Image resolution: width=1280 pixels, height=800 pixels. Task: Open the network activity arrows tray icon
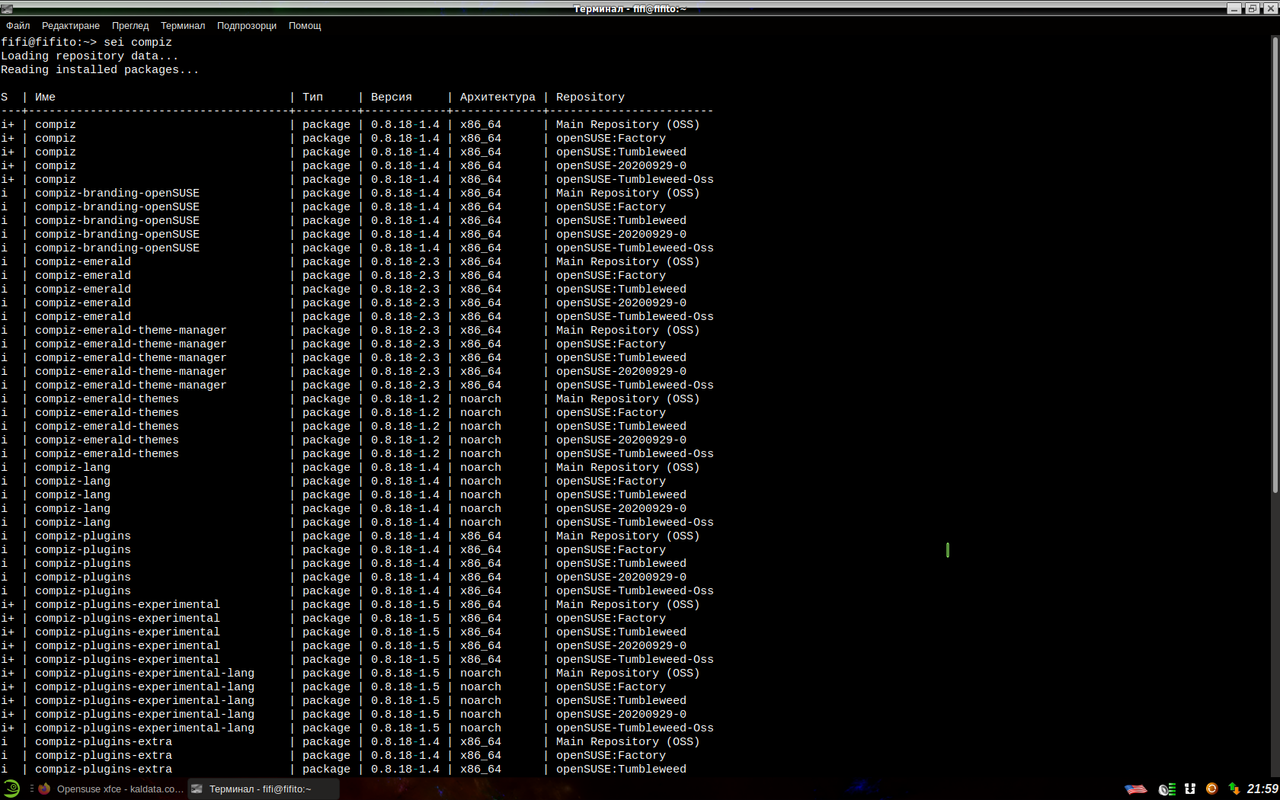pyautogui.click(x=1235, y=789)
